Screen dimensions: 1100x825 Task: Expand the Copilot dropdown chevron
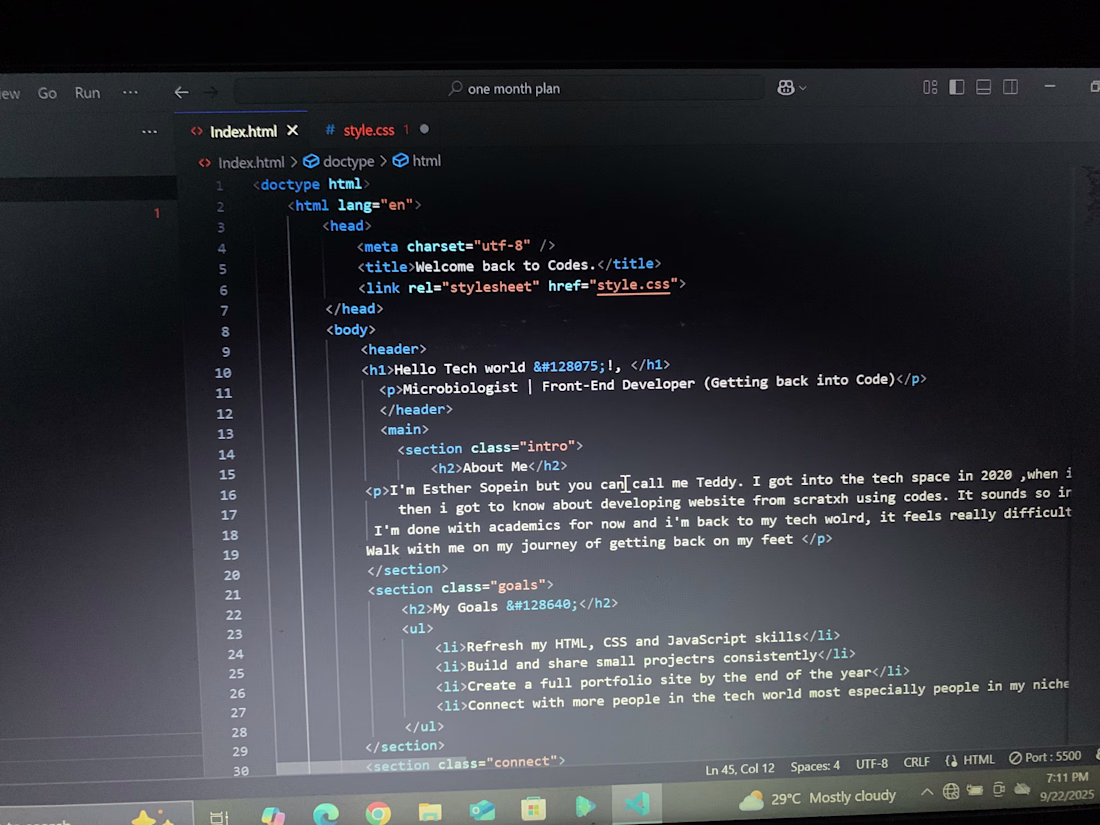803,88
